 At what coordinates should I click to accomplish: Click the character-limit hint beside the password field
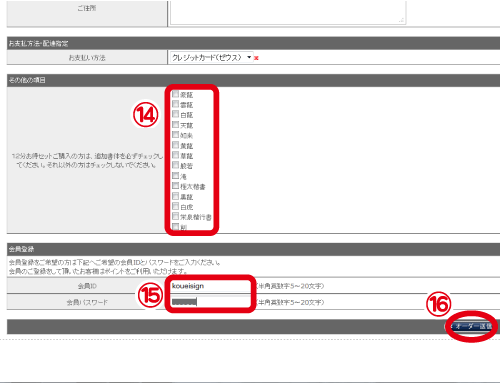290,302
